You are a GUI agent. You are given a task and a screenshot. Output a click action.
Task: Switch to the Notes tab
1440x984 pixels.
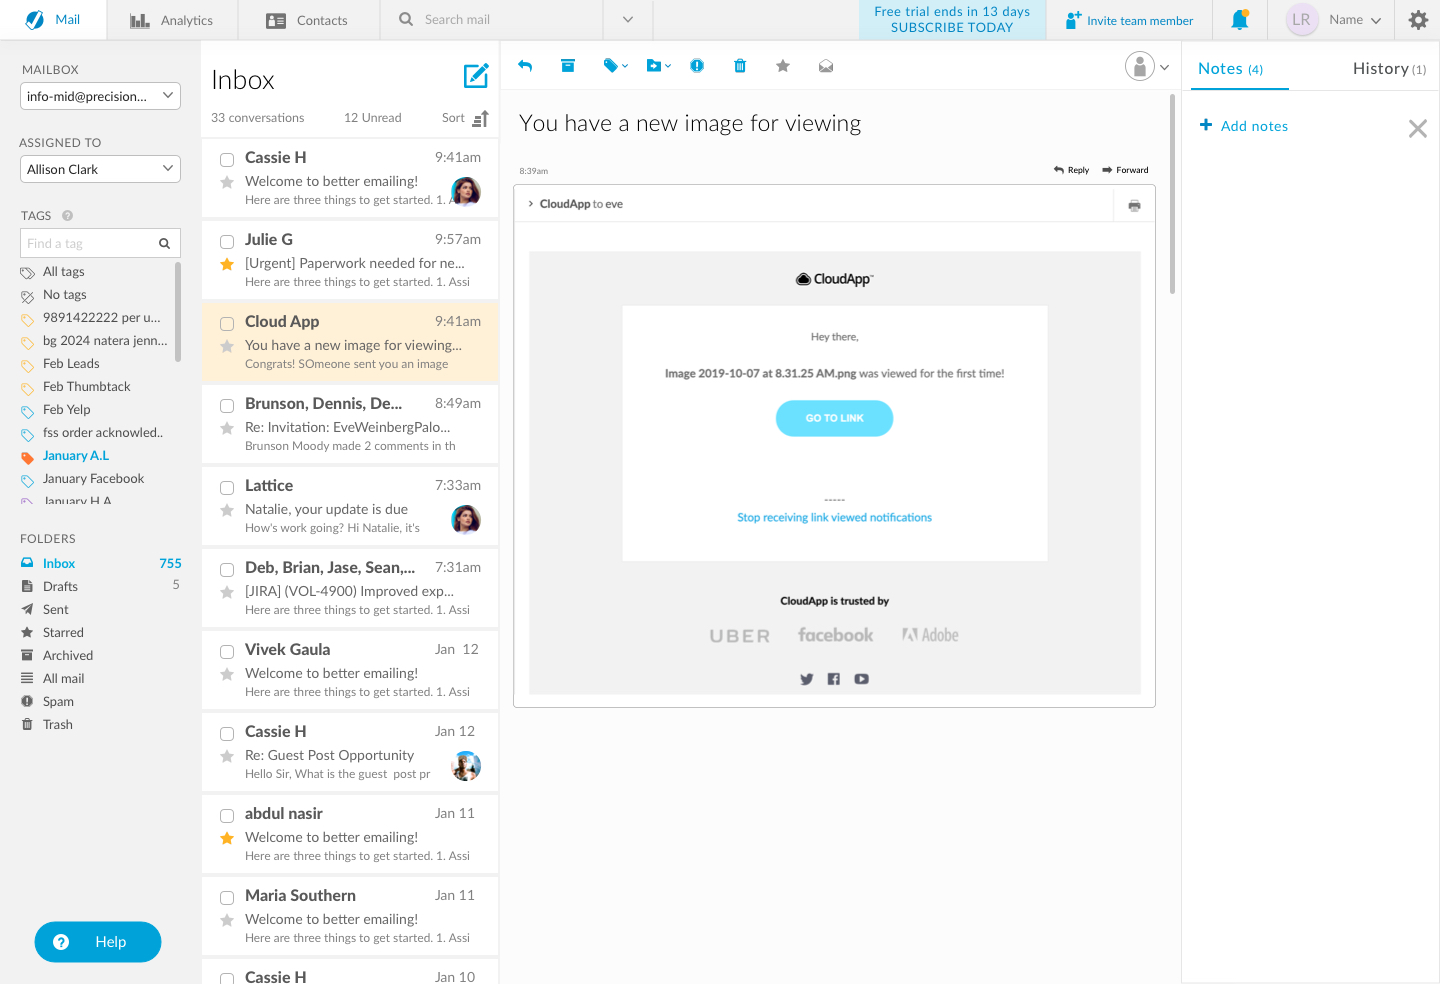(1230, 68)
